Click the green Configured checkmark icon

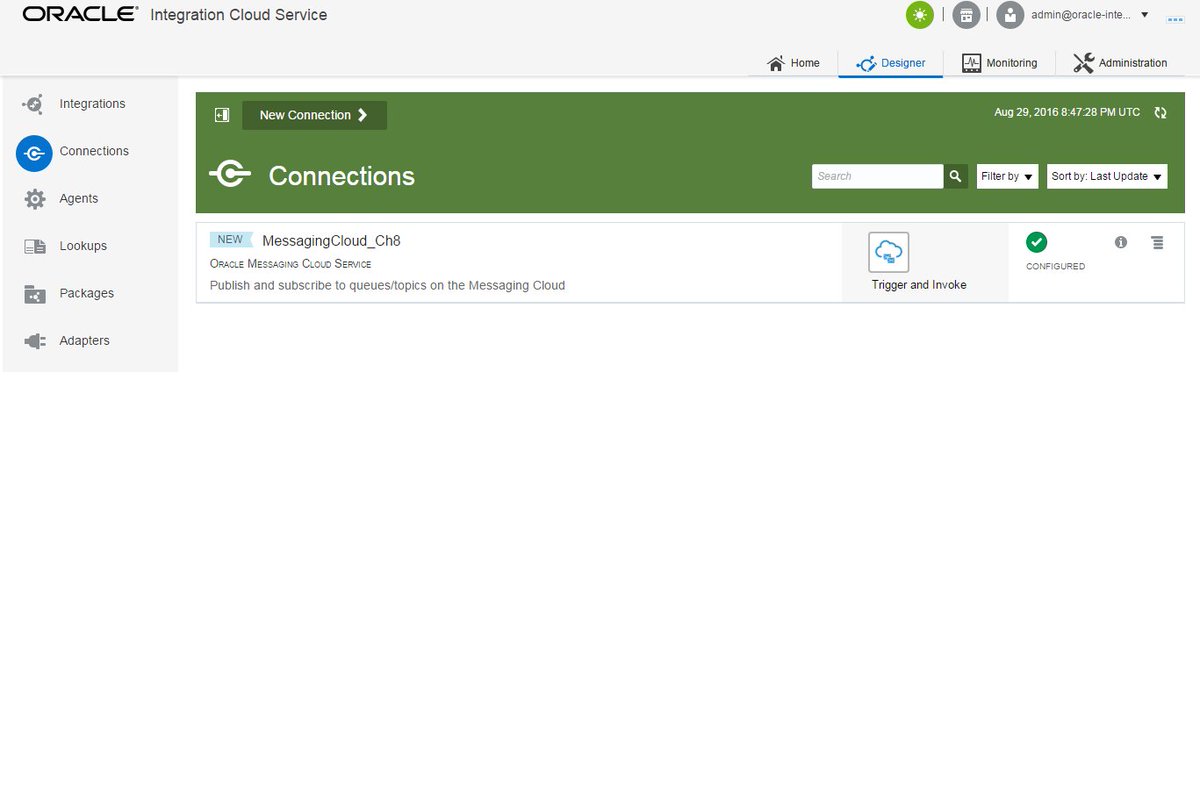click(1036, 242)
